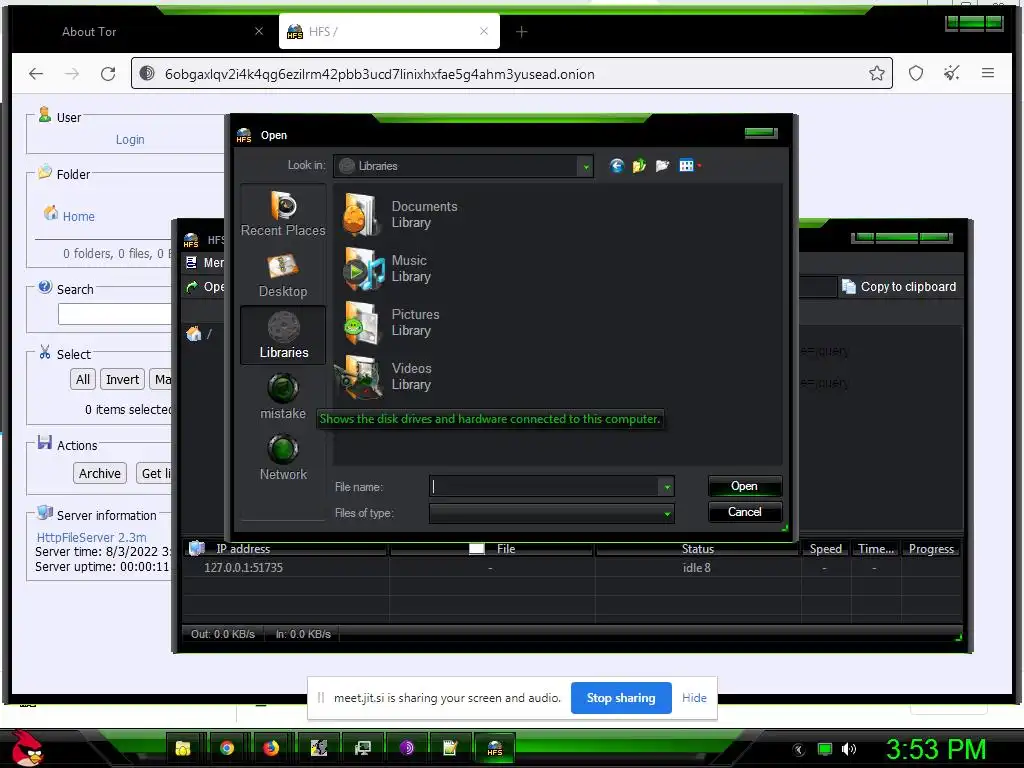Close the About Tor tab
The image size is (1024, 768).
pyautogui.click(x=259, y=31)
